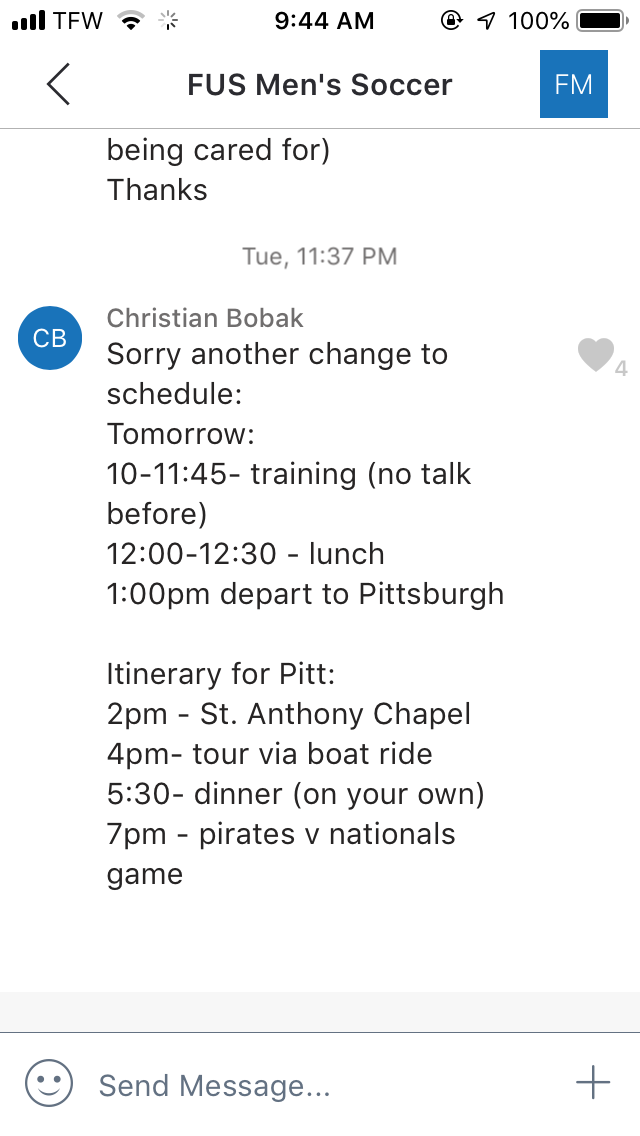This screenshot has width=640, height=1136.
Task: Tap the Wi-Fi status icon
Action: 130,21
